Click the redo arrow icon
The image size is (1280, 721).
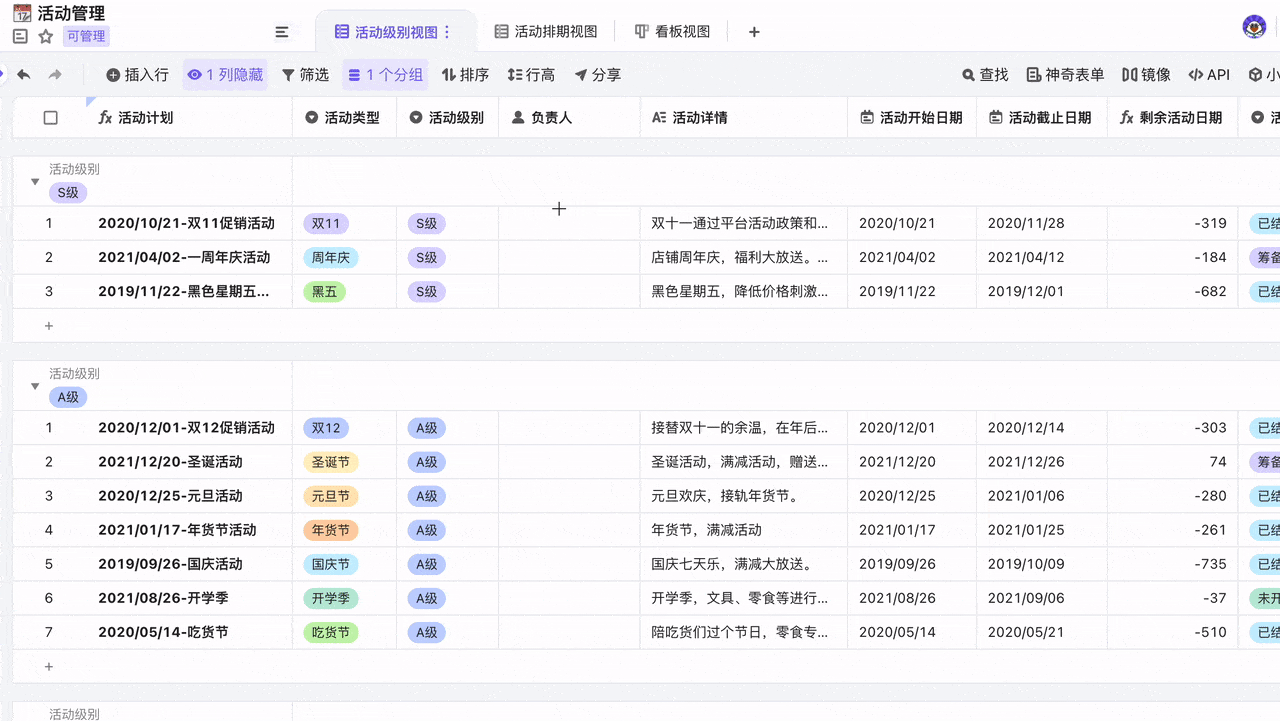[x=55, y=75]
